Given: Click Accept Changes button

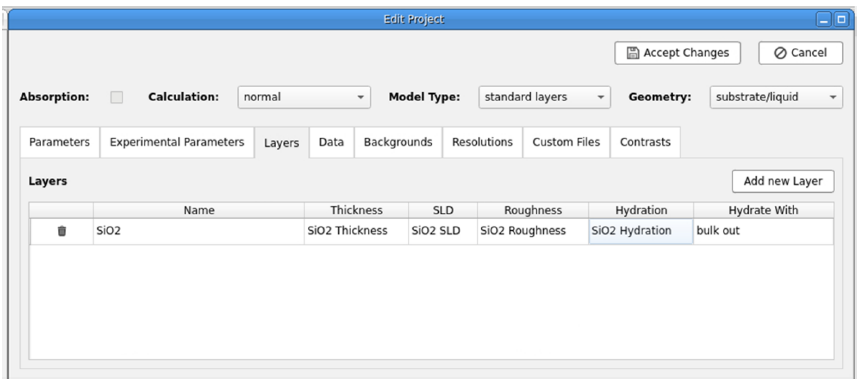Looking at the screenshot, I should click(678, 53).
